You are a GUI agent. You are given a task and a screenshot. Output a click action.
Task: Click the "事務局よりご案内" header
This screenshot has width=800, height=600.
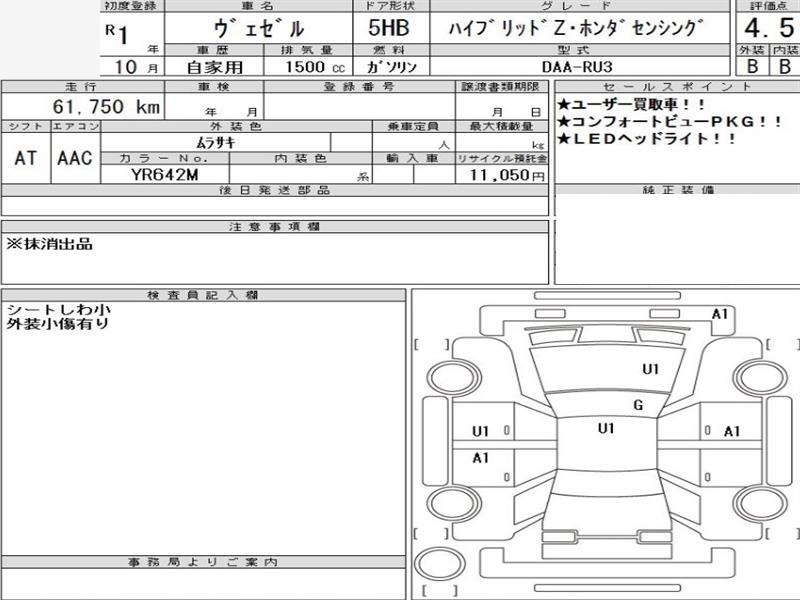tap(203, 562)
